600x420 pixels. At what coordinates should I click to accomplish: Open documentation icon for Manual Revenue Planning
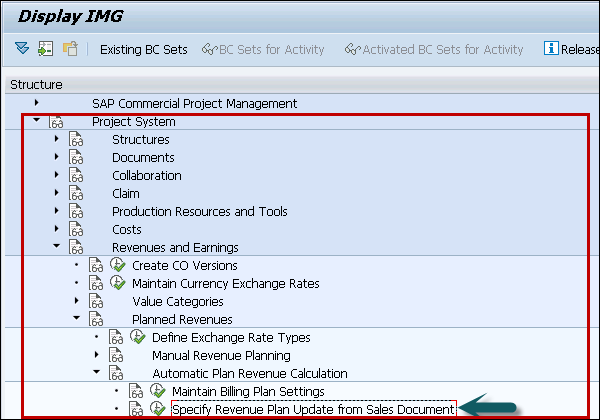point(116,355)
